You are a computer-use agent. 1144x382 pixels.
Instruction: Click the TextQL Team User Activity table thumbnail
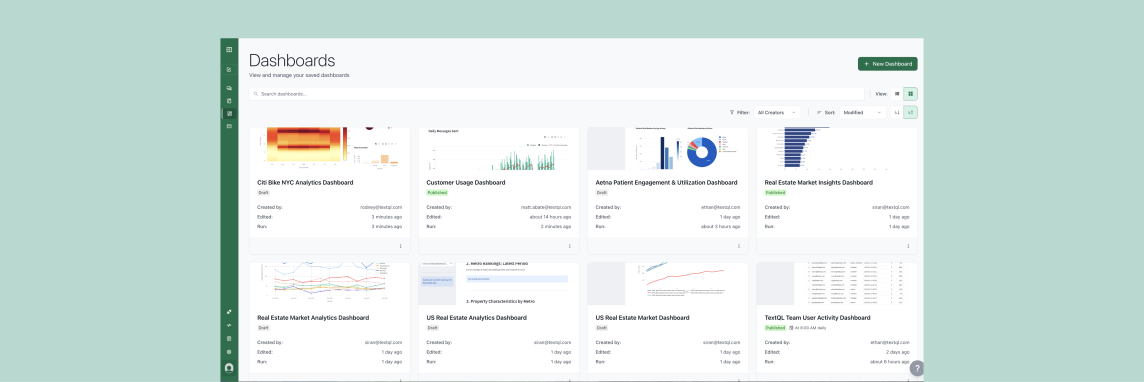point(837,284)
